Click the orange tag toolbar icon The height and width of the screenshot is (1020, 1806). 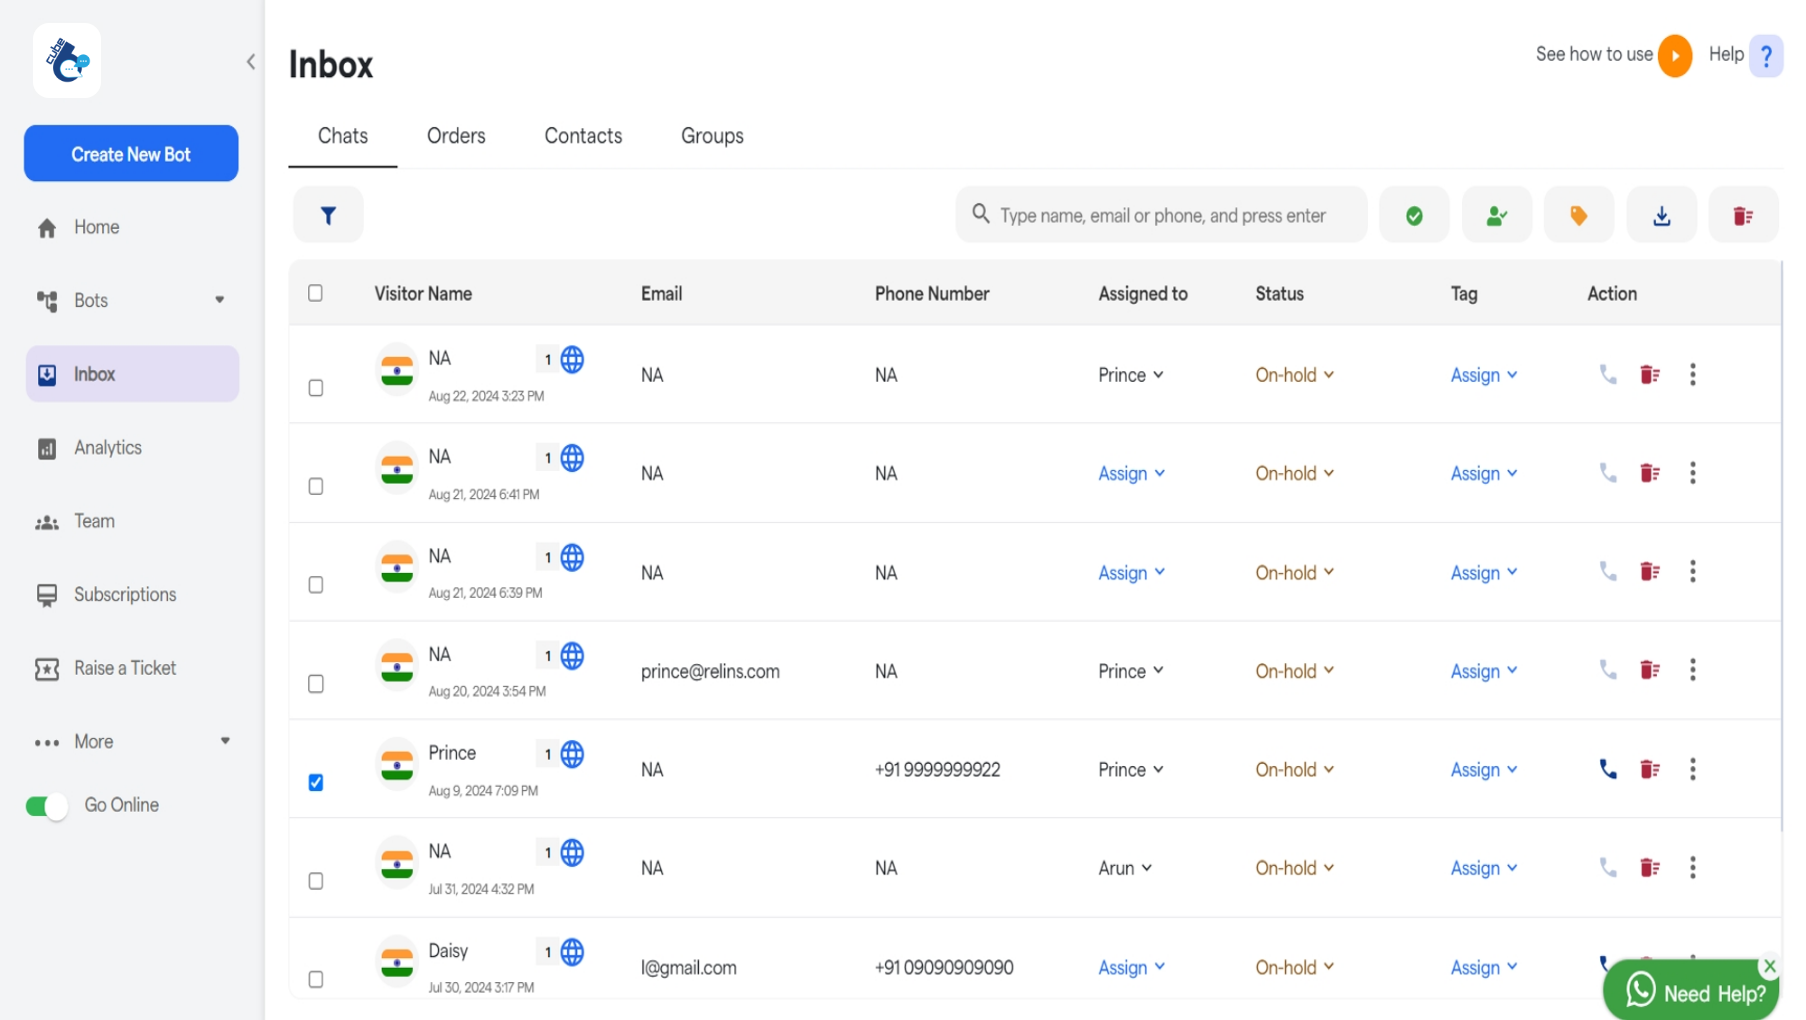[1578, 215]
